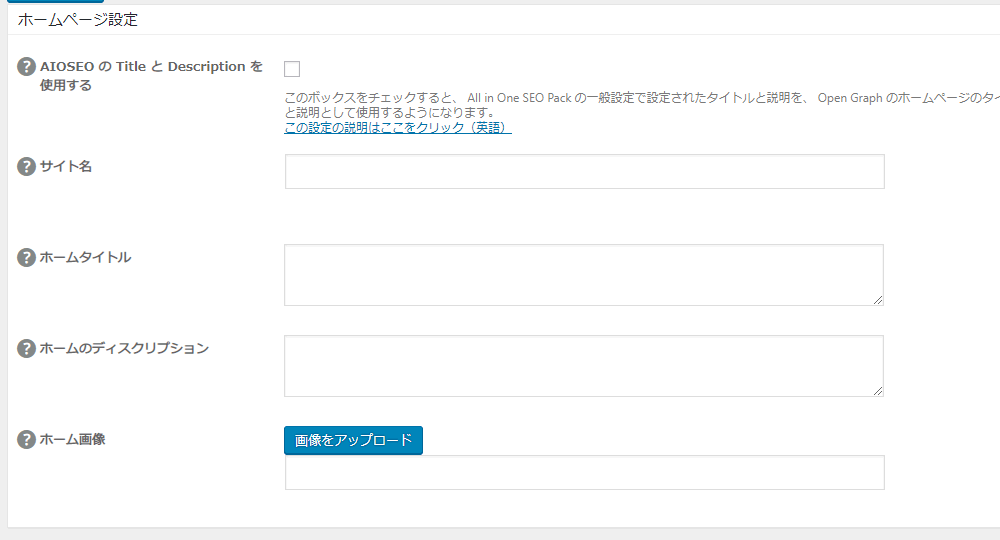This screenshot has height=540, width=1000.
Task: Click the ホーム画像 label text
Action: (x=72, y=439)
